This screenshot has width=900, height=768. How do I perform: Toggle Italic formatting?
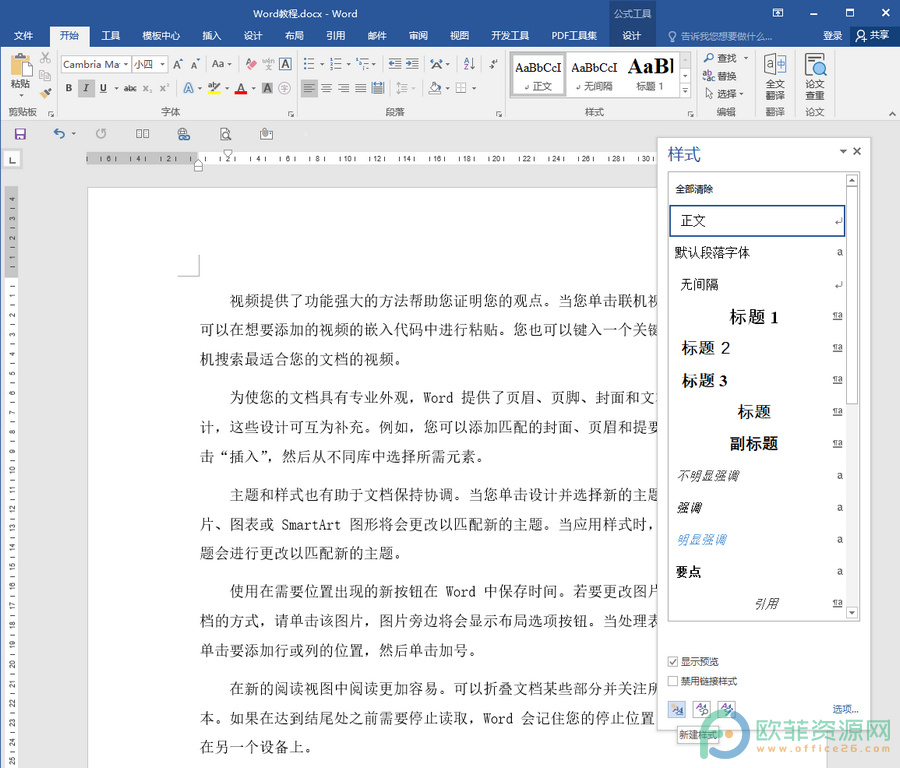pyautogui.click(x=86, y=88)
